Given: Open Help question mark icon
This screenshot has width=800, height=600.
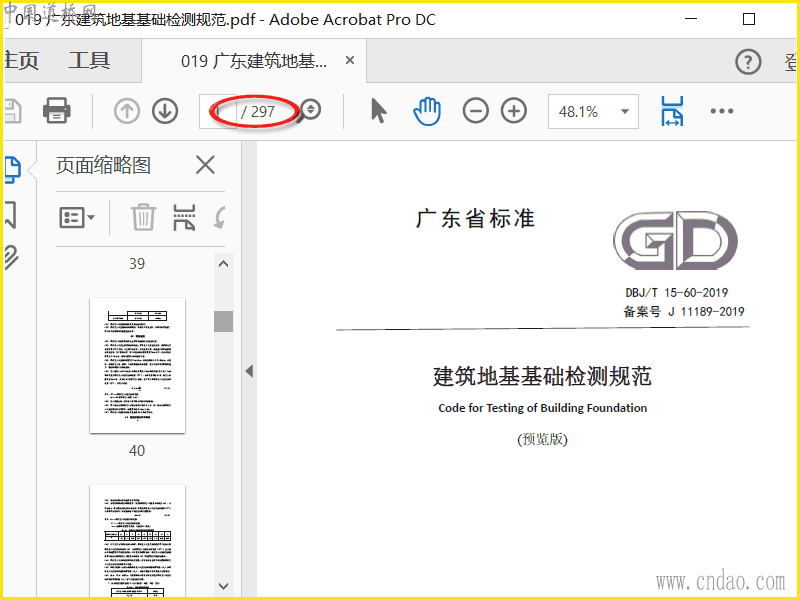Looking at the screenshot, I should point(748,62).
